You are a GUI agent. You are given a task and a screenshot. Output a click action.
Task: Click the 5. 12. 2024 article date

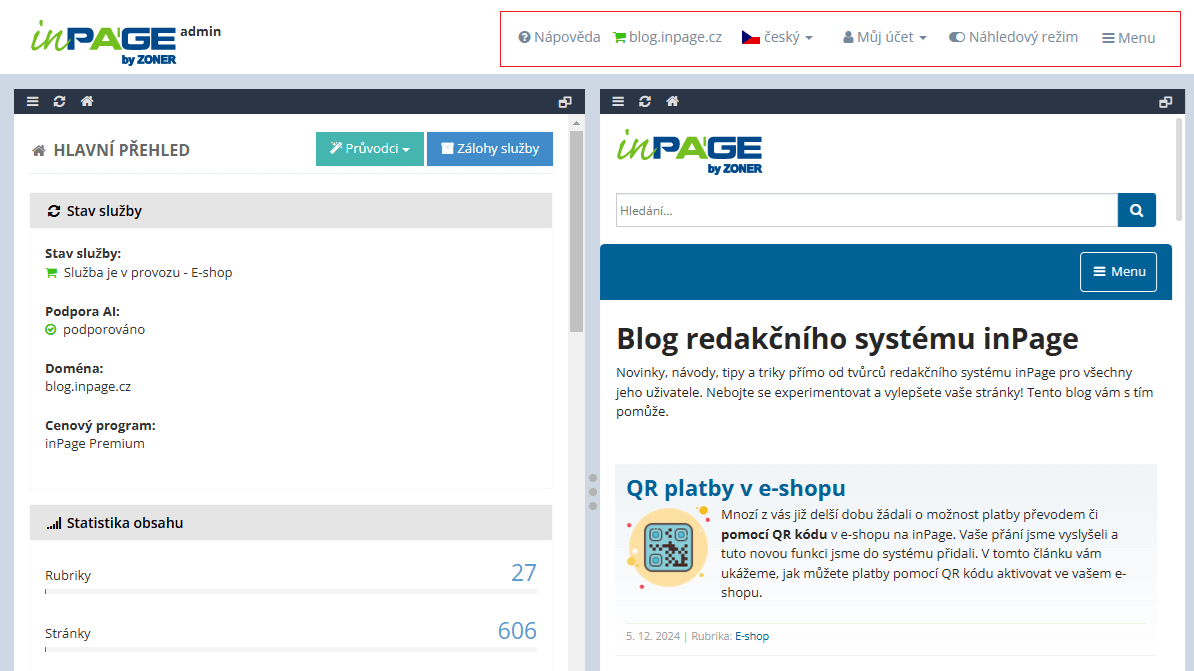[x=653, y=636]
